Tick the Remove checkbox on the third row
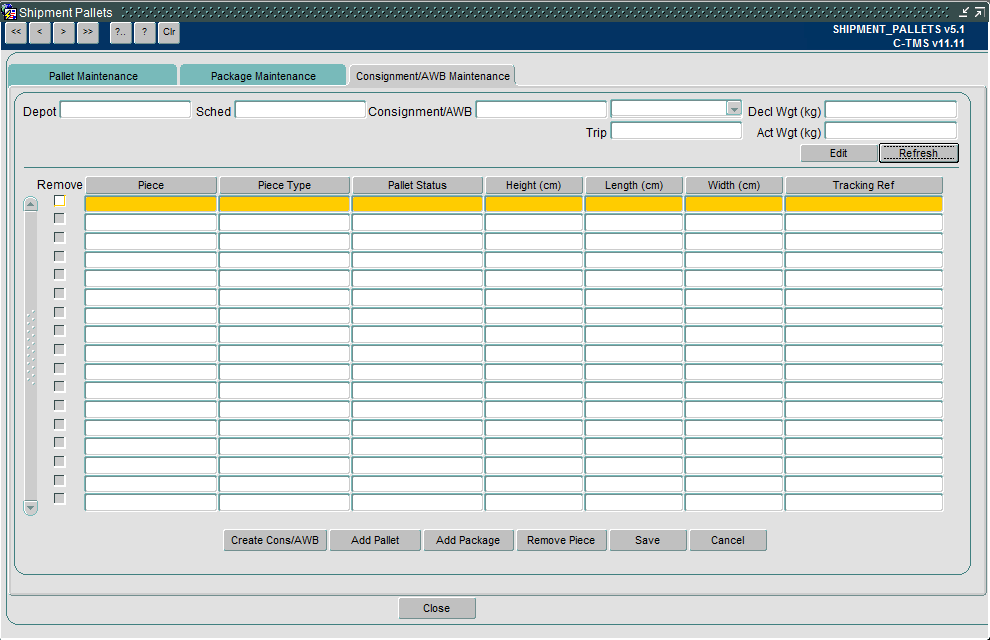Screen dimensions: 990x640 tap(59, 237)
